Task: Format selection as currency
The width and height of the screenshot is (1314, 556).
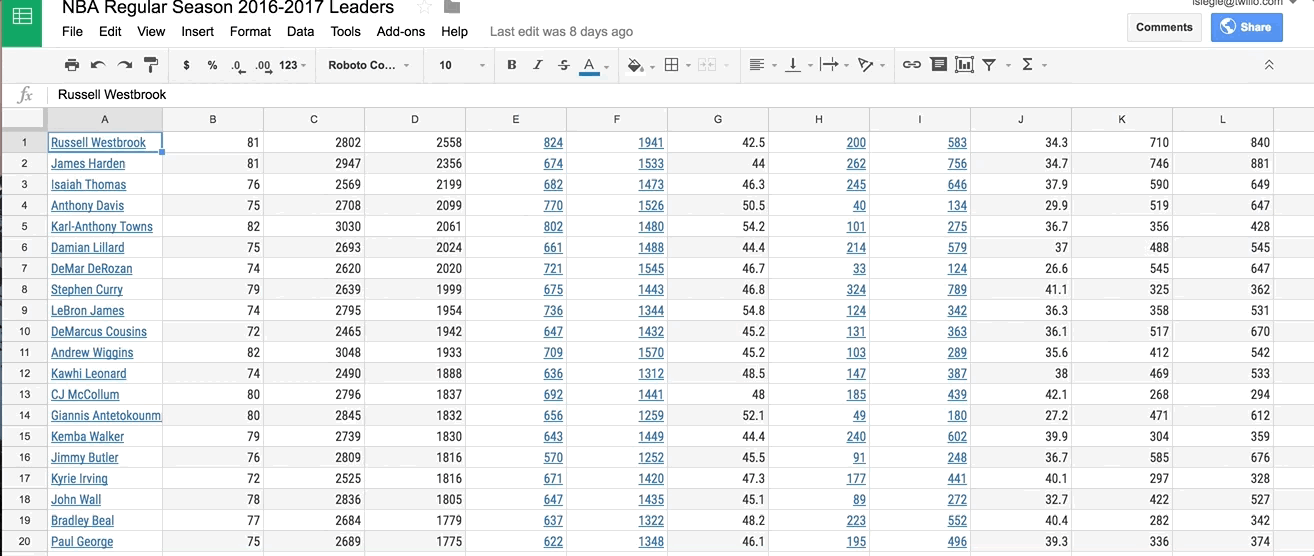Action: [186, 65]
